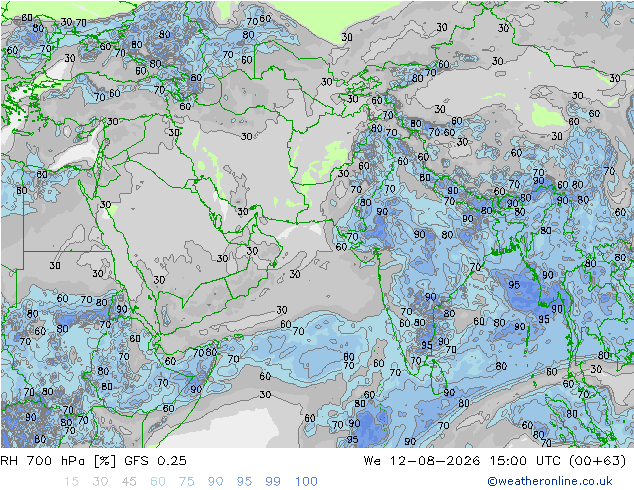
Task: Select the legend value 60 in the scale row
Action: click(x=158, y=482)
